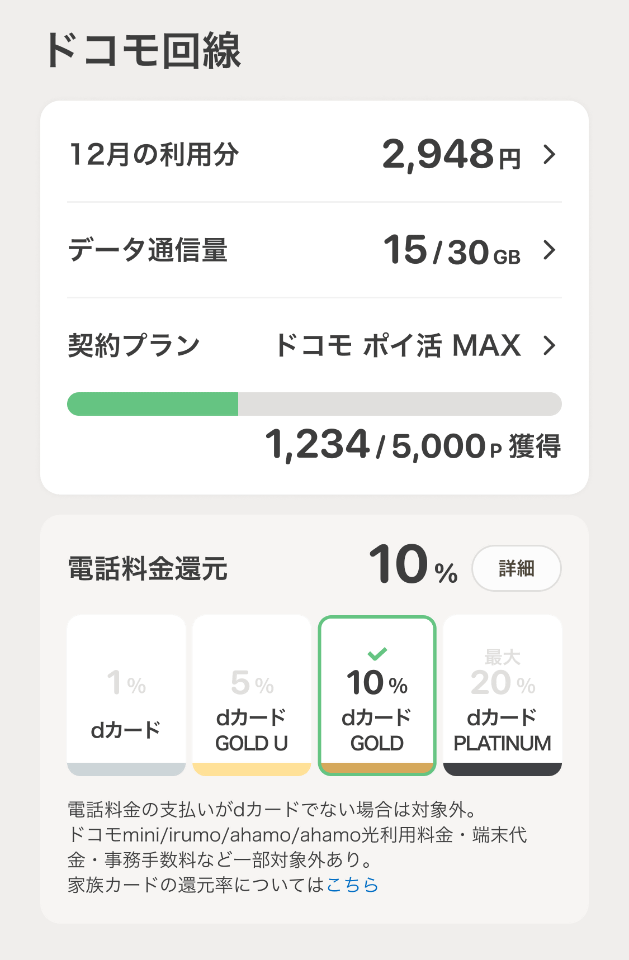Tap the 15/30GB data usage value
This screenshot has height=960, width=629.
[x=451, y=251]
